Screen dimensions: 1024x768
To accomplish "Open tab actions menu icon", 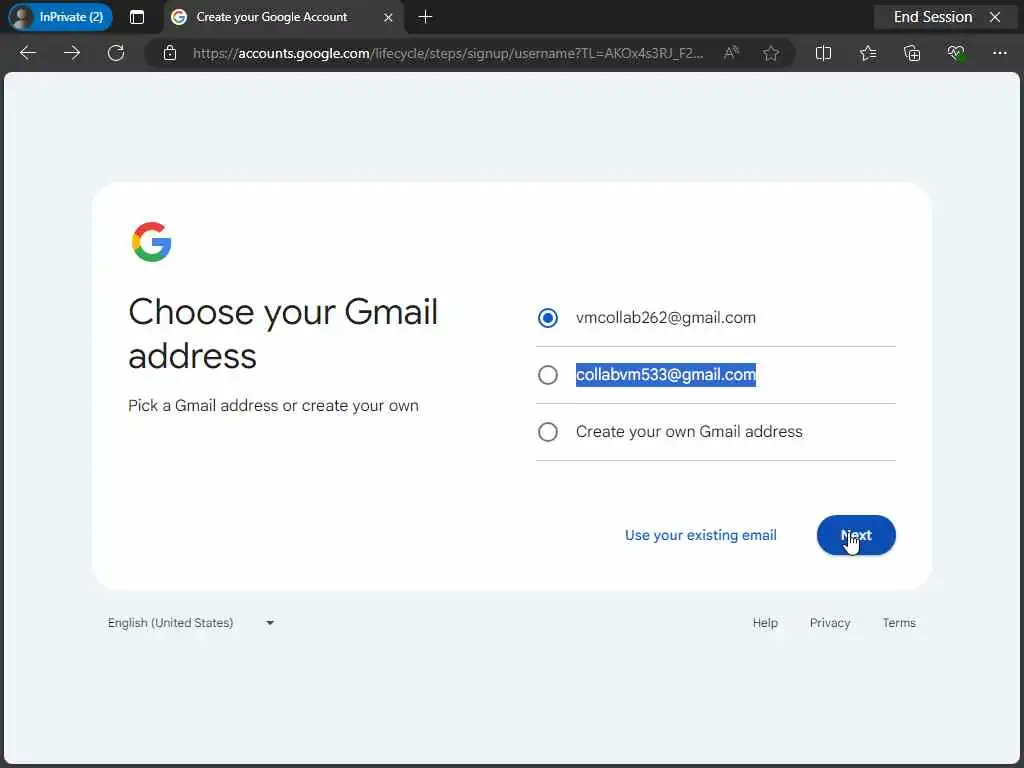I will 137,17.
